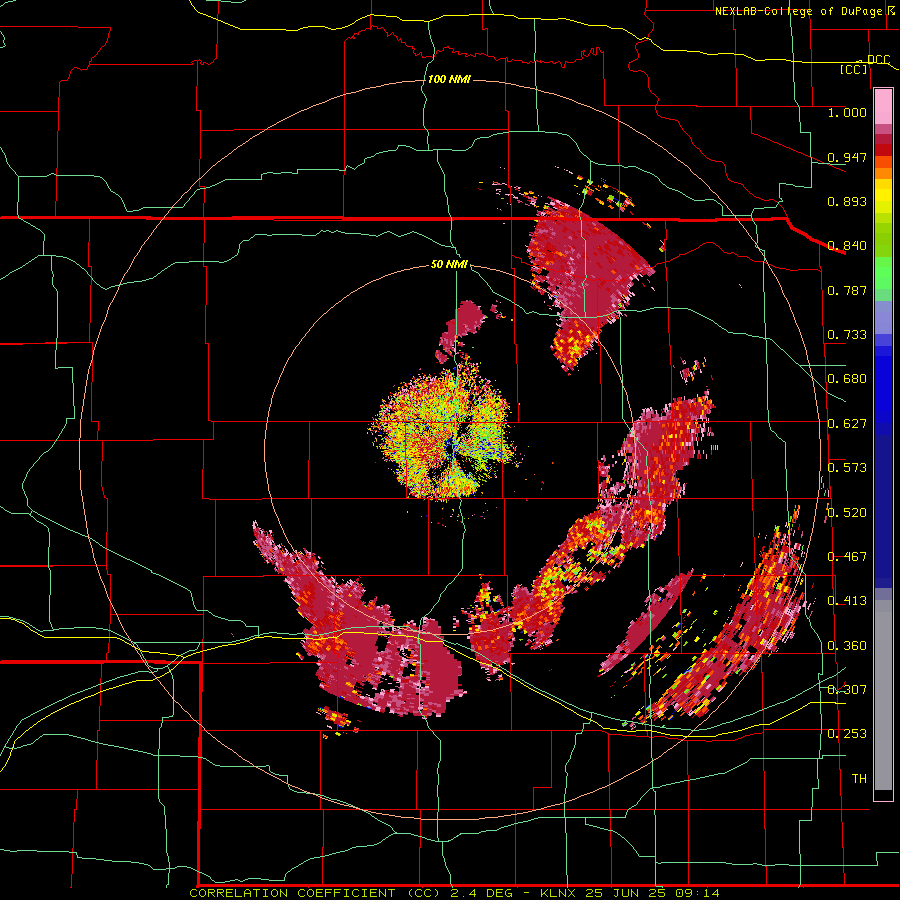Image resolution: width=900 pixels, height=900 pixels.
Task: Click the 0.893 legend value
Action: pyautogui.click(x=847, y=201)
